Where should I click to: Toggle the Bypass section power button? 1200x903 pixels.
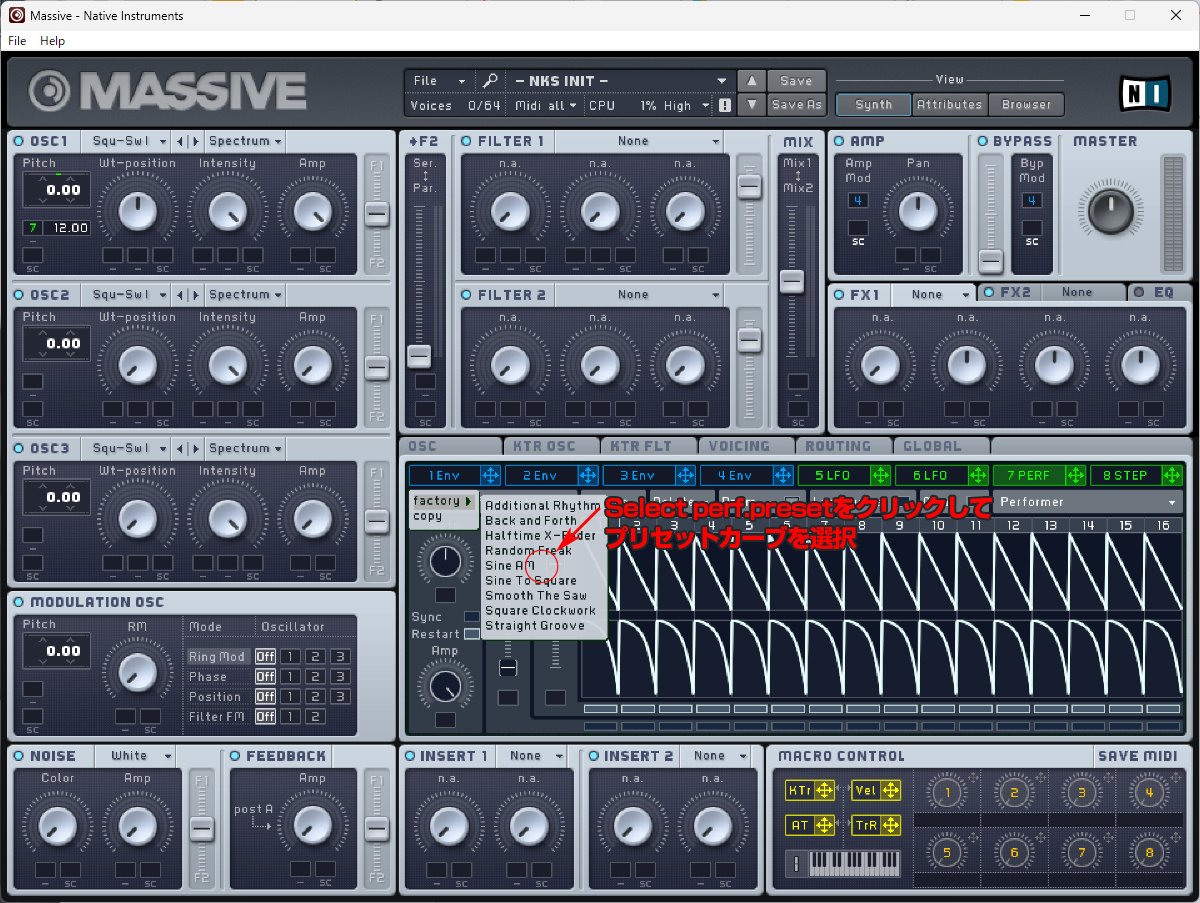pos(983,141)
